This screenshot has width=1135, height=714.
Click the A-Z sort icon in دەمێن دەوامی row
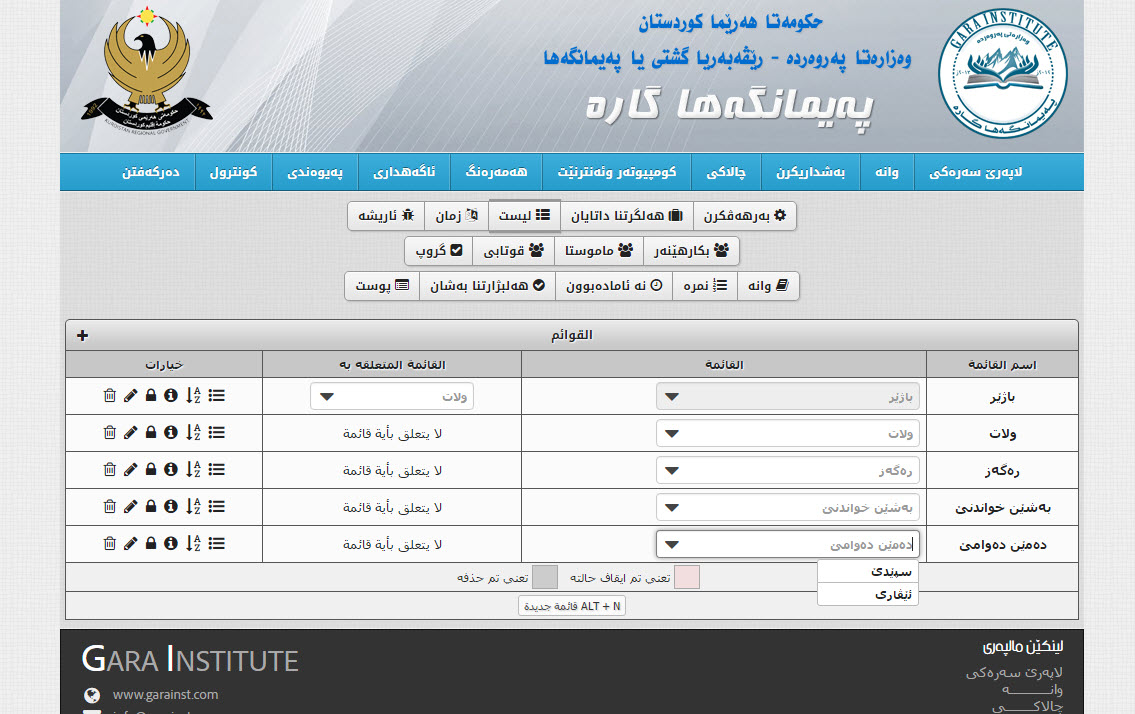tap(193, 544)
